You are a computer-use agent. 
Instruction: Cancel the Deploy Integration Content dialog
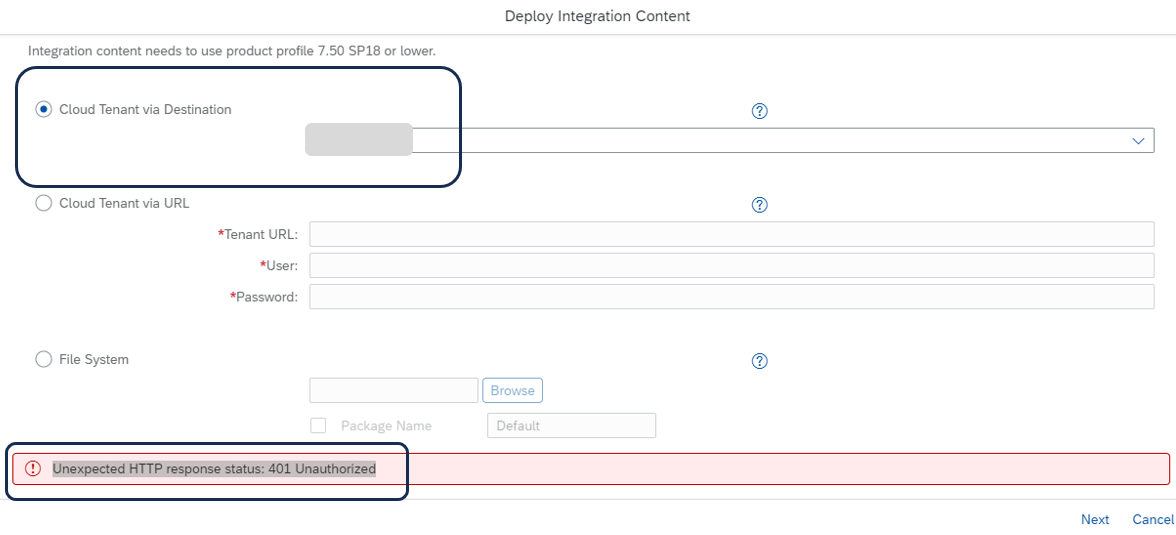point(1153,519)
